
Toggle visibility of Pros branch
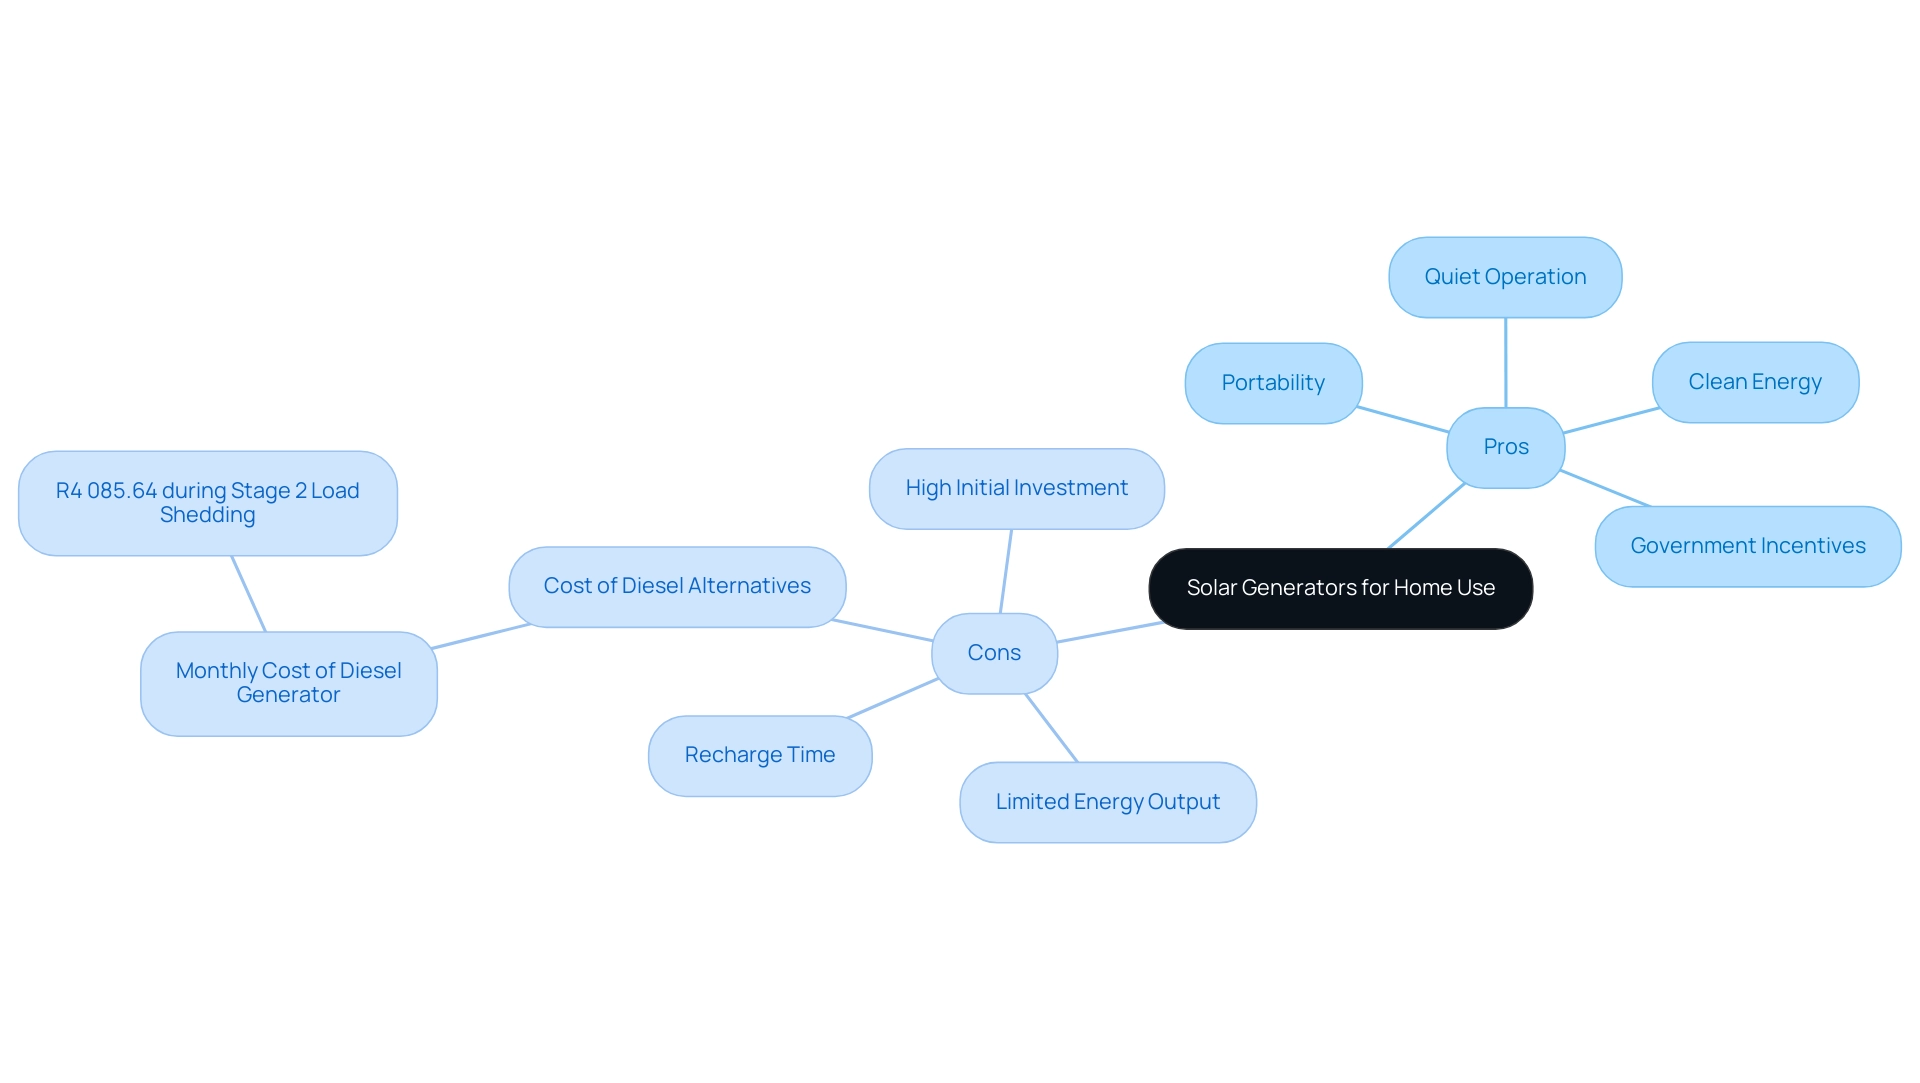pos(1503,446)
